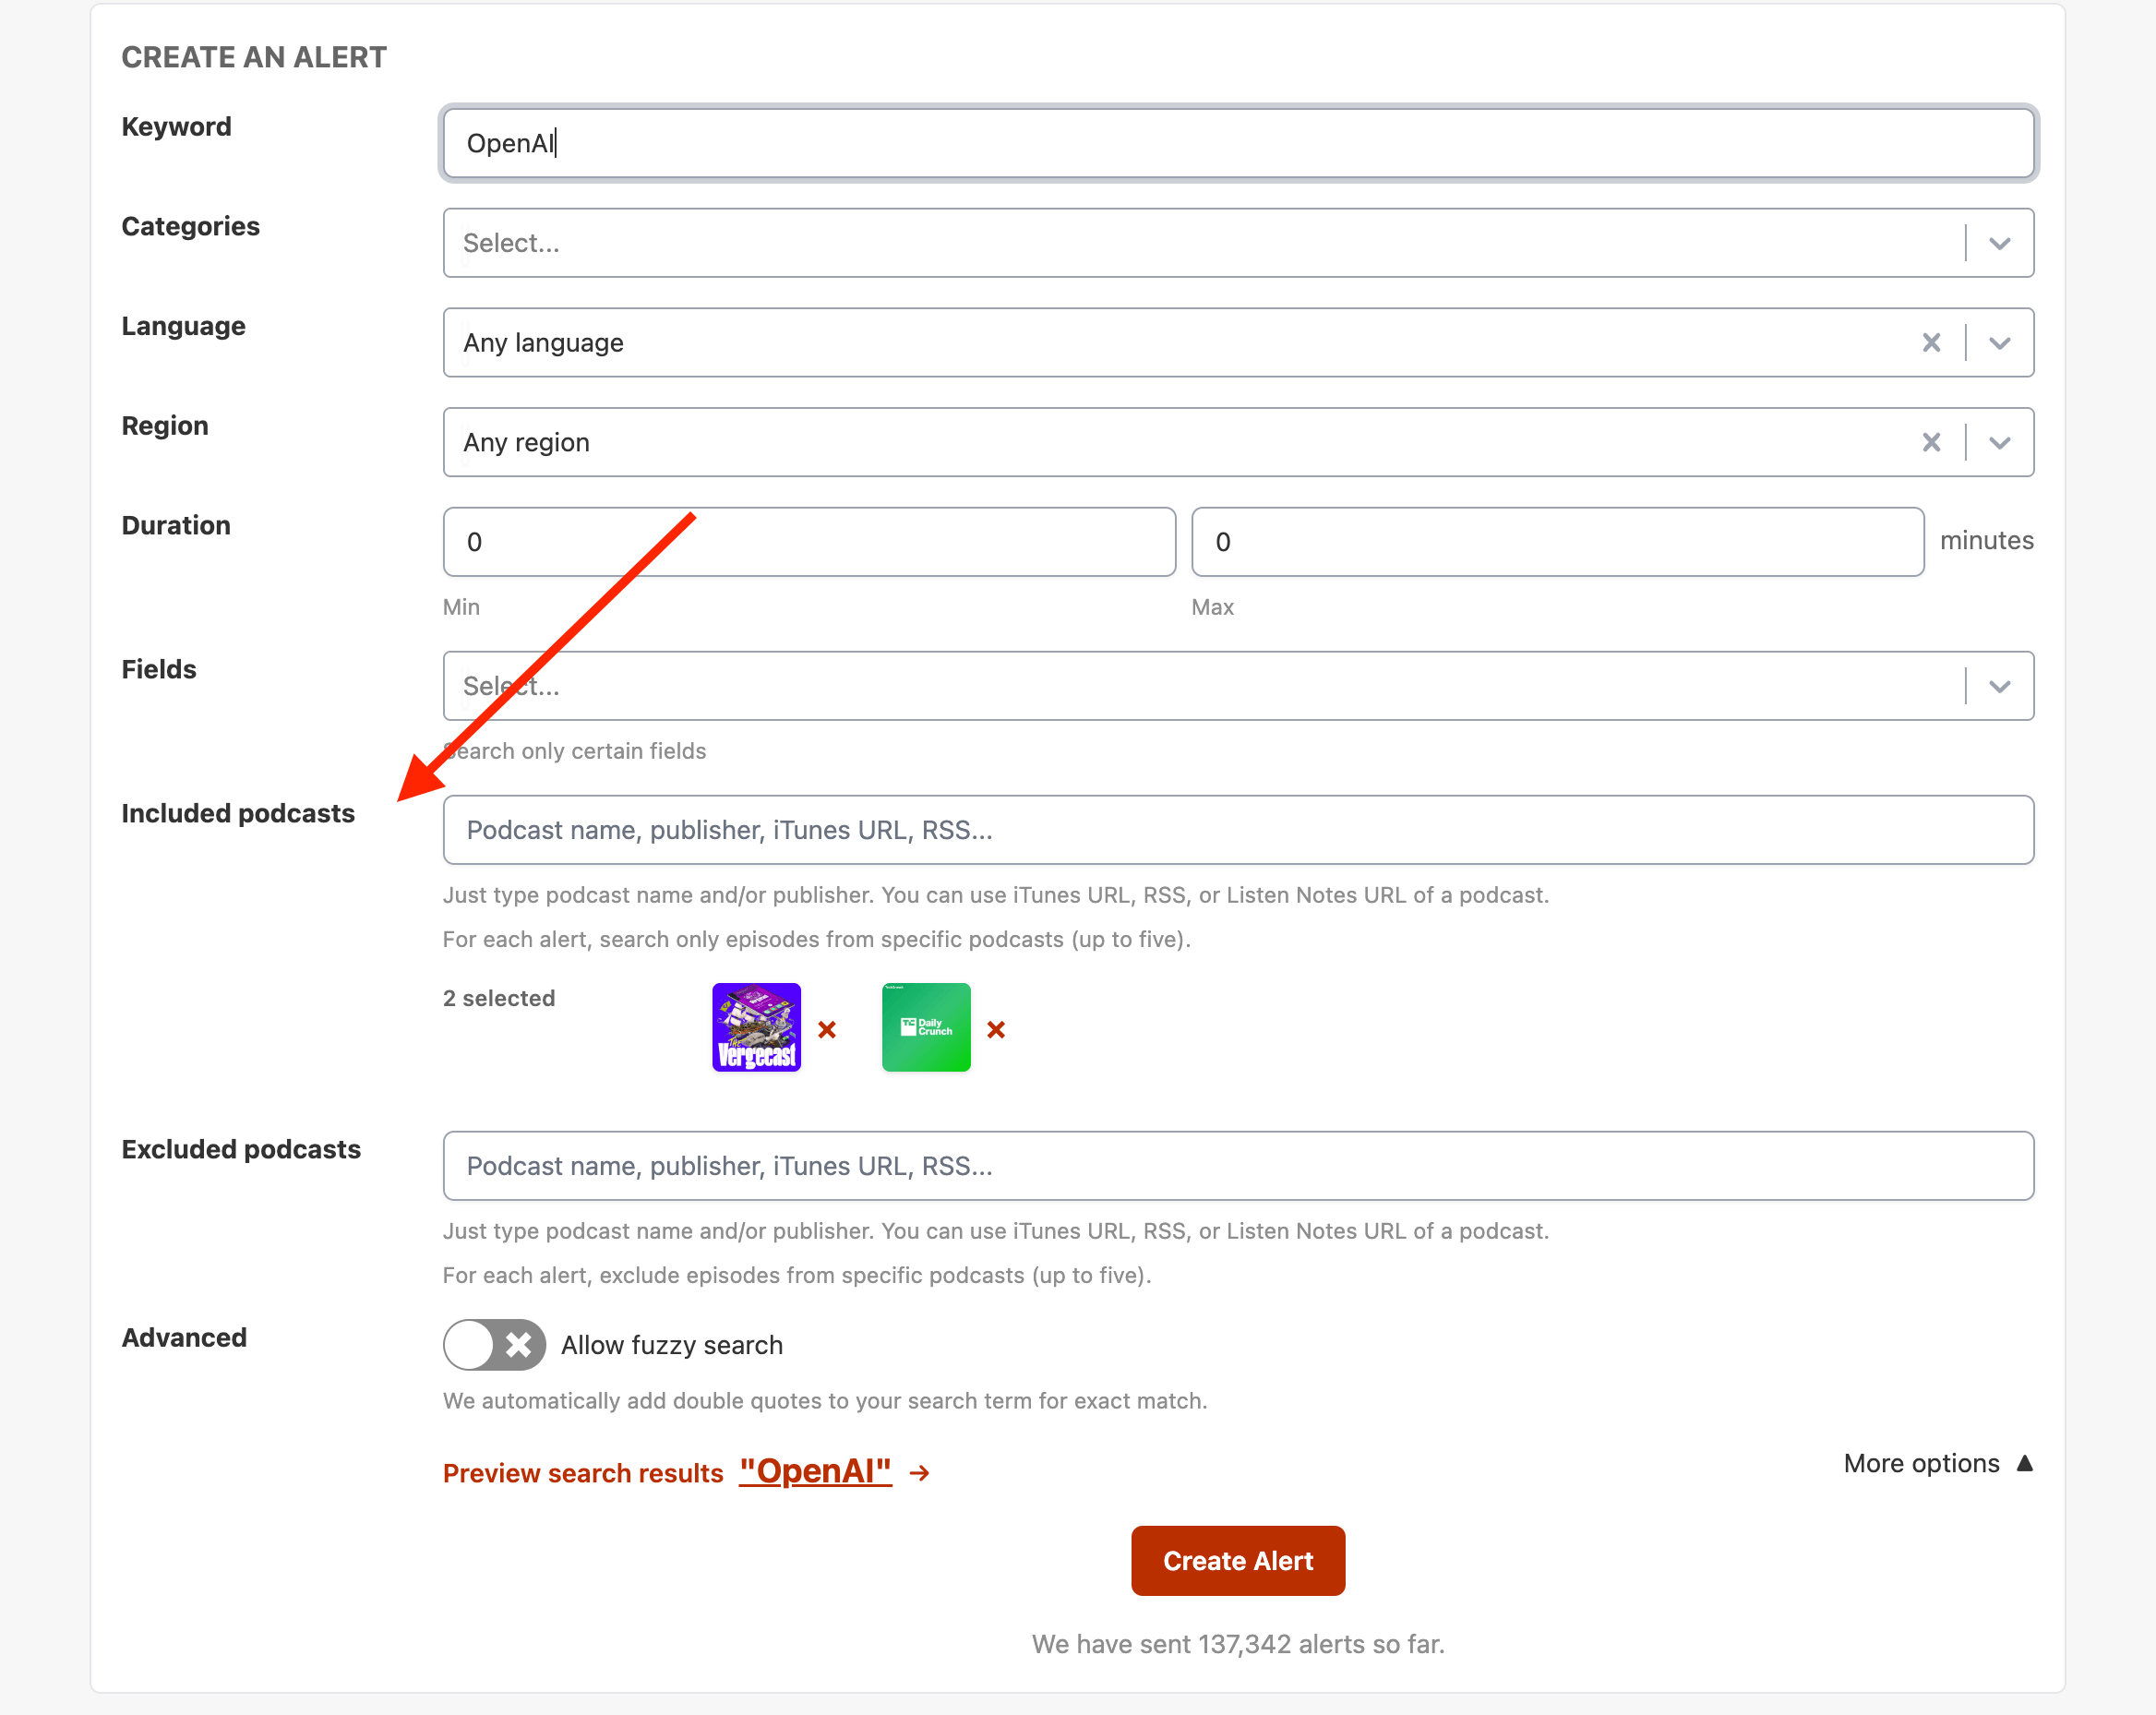The width and height of the screenshot is (2156, 1715).
Task: Click the Excluded podcasts label
Action: (241, 1149)
